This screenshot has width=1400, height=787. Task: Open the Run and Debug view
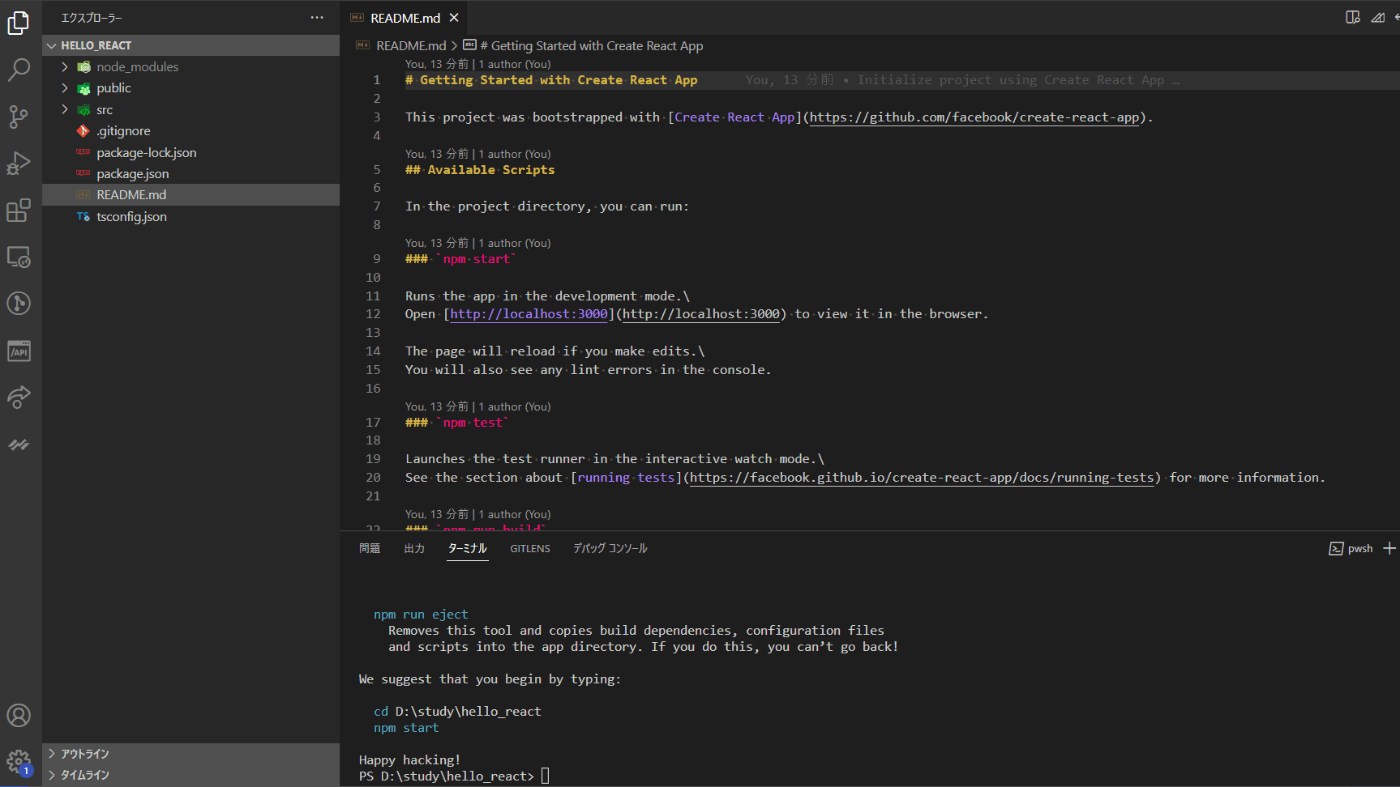tap(18, 163)
